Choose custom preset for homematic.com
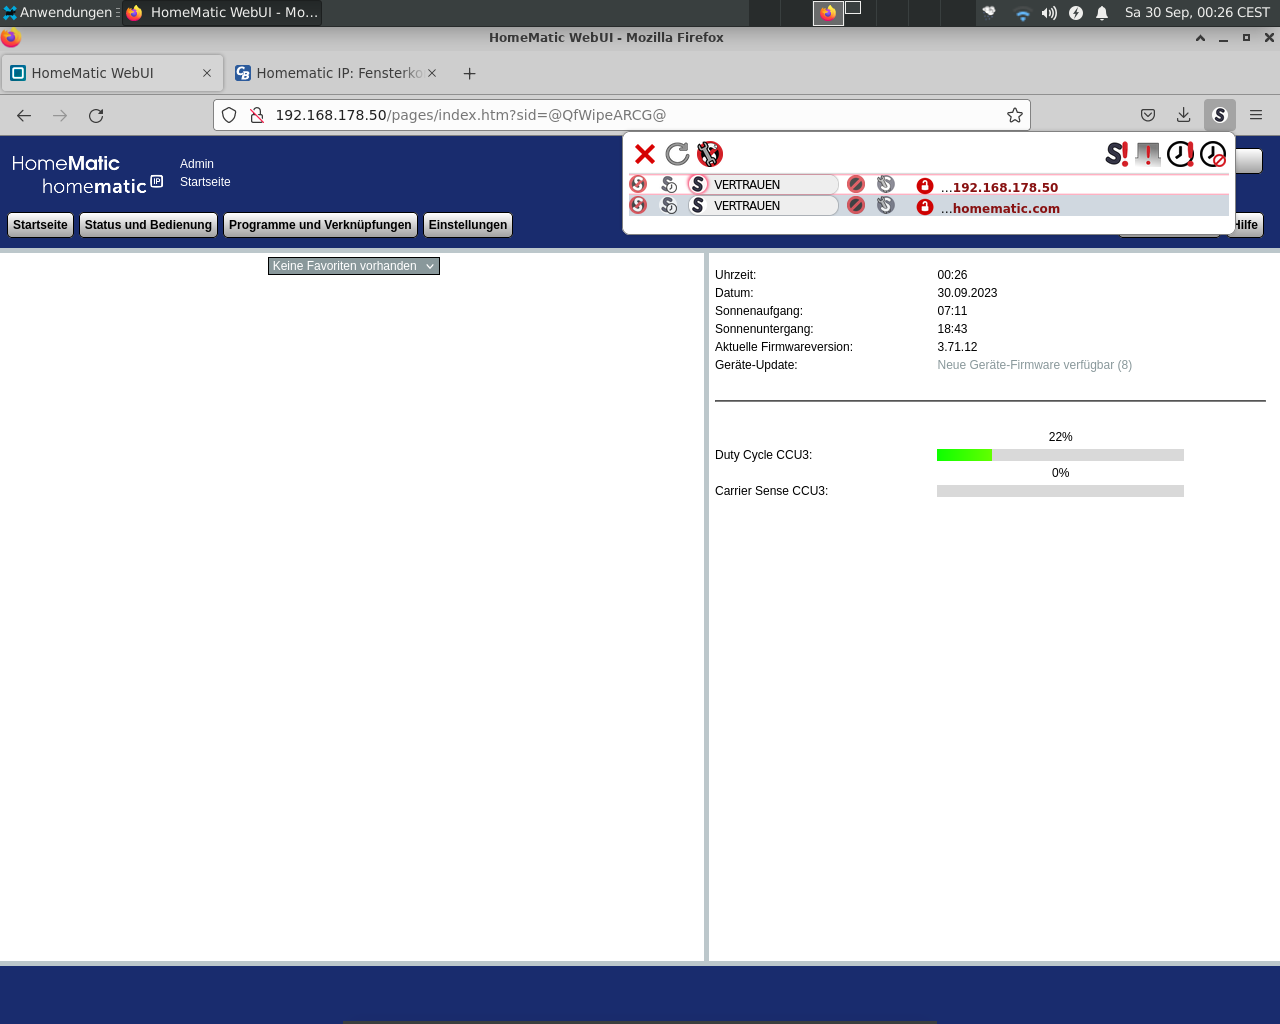Image resolution: width=1280 pixels, height=1024 pixels. coord(886,205)
